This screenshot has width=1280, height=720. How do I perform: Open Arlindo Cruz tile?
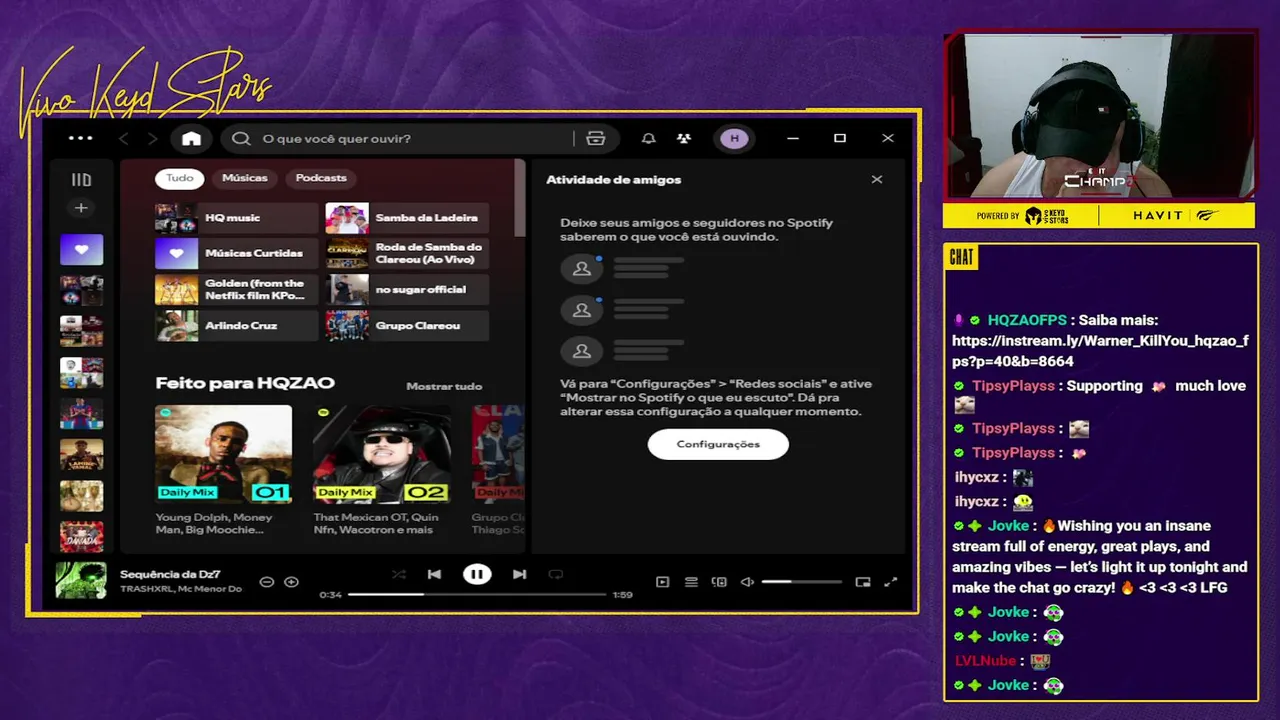click(236, 326)
